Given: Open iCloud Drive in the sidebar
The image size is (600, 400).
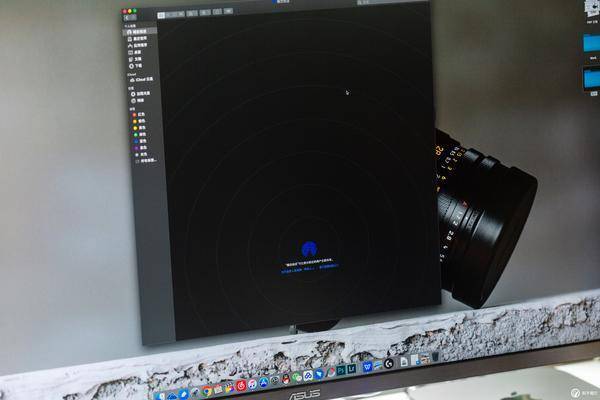Looking at the screenshot, I should point(142,79).
